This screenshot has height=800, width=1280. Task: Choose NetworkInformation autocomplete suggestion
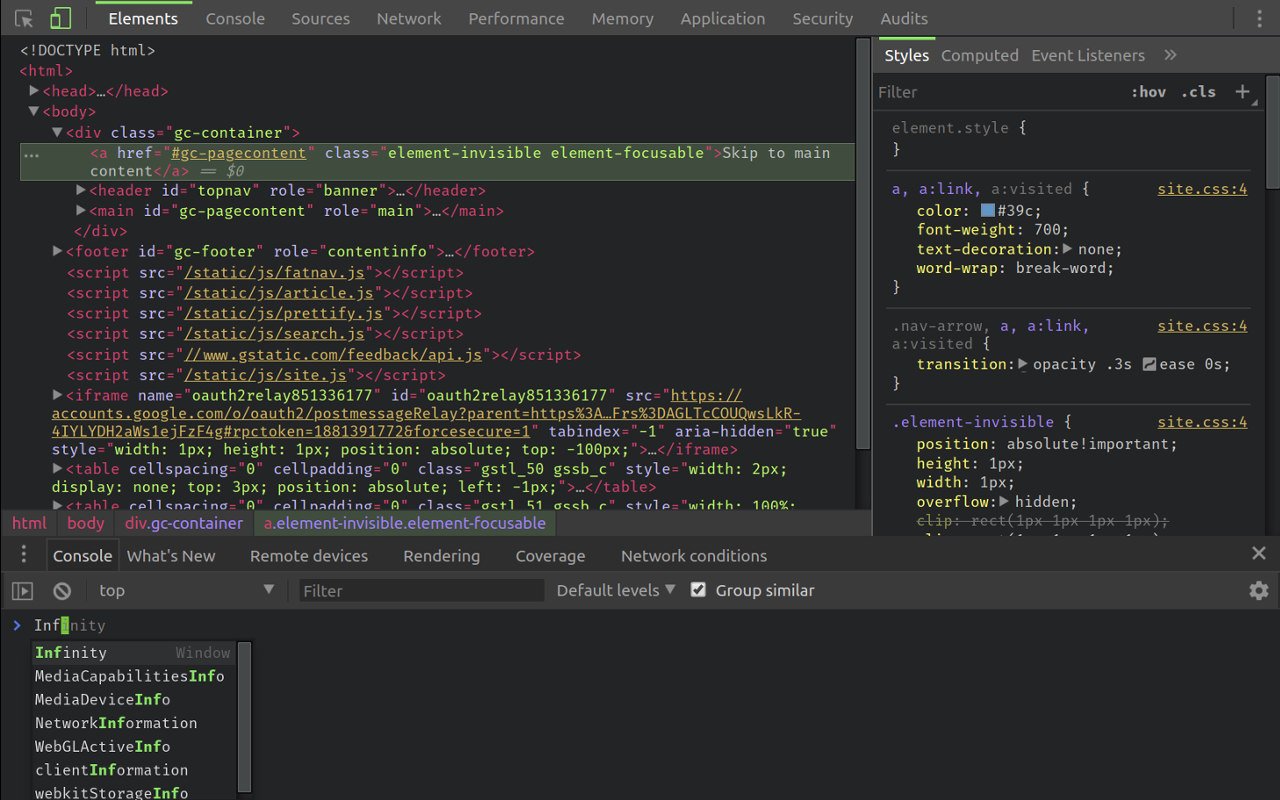pos(133,723)
